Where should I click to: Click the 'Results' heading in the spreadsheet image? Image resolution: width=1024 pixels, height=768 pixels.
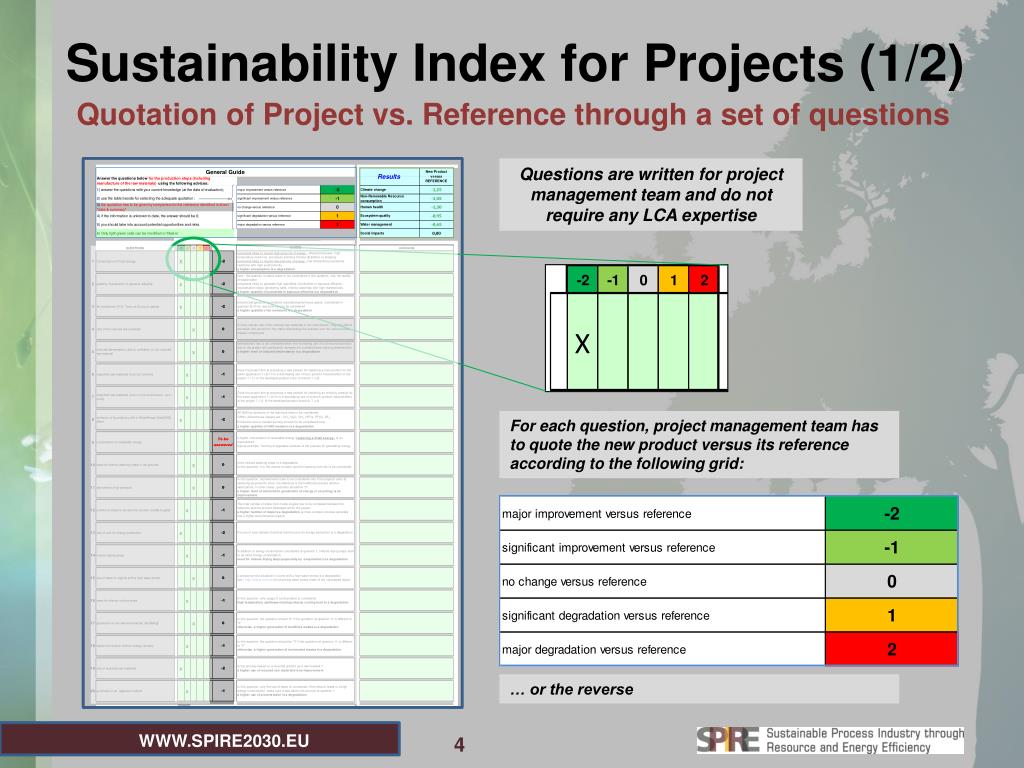[x=389, y=176]
